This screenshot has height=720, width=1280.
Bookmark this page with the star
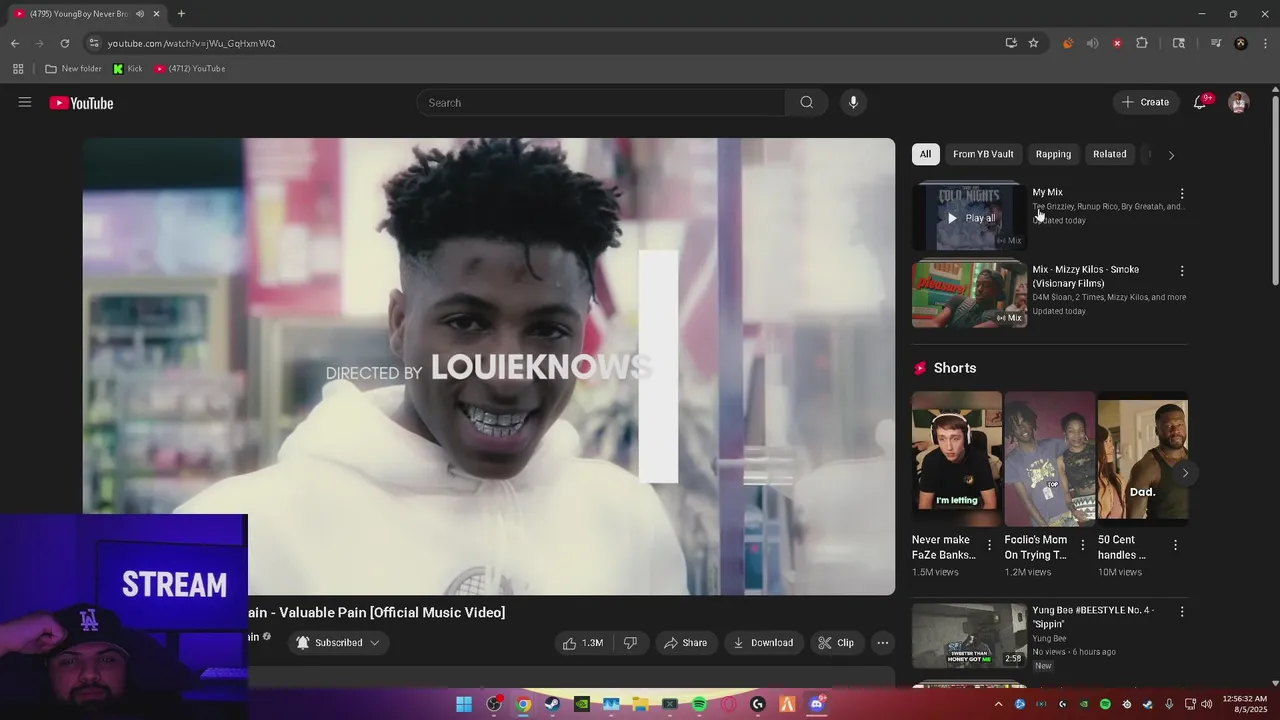click(x=1034, y=43)
